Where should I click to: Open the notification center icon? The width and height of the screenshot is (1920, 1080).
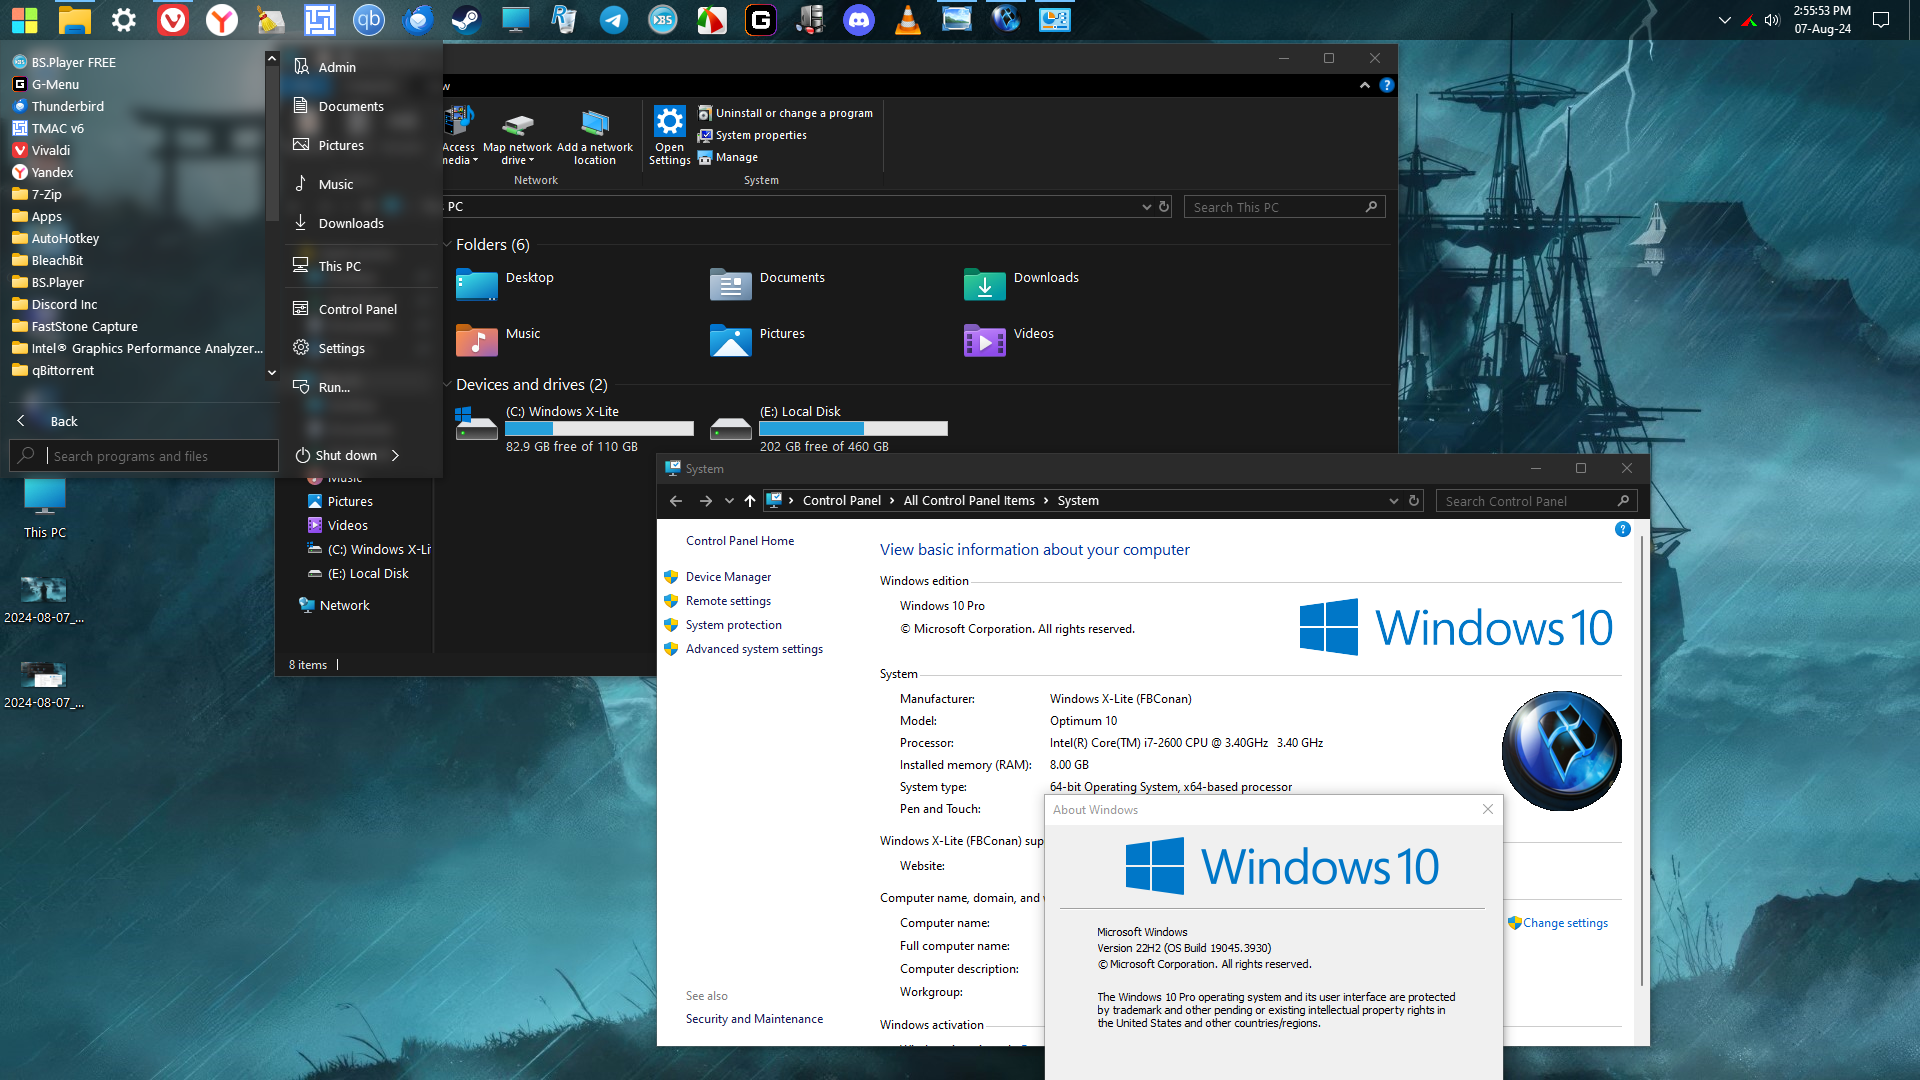tap(1881, 19)
